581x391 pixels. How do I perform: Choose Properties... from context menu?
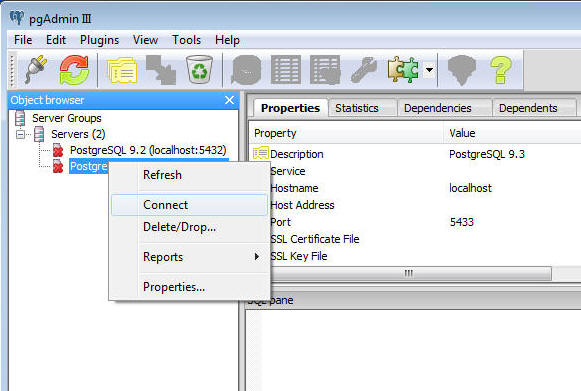[189, 287]
